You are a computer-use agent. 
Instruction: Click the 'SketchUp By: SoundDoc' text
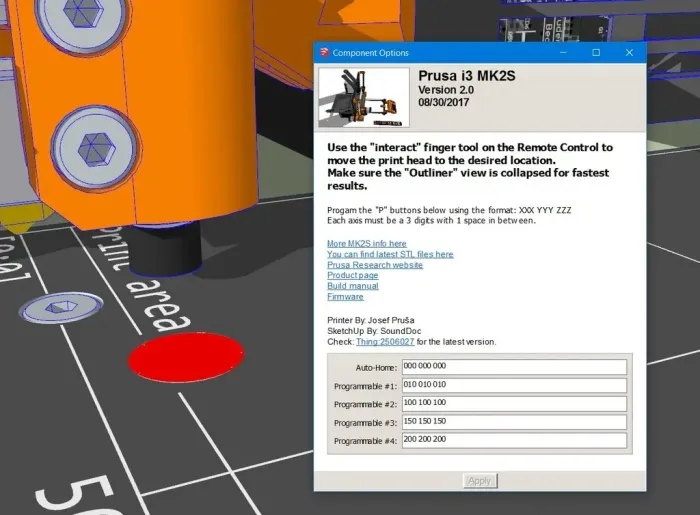(374, 331)
